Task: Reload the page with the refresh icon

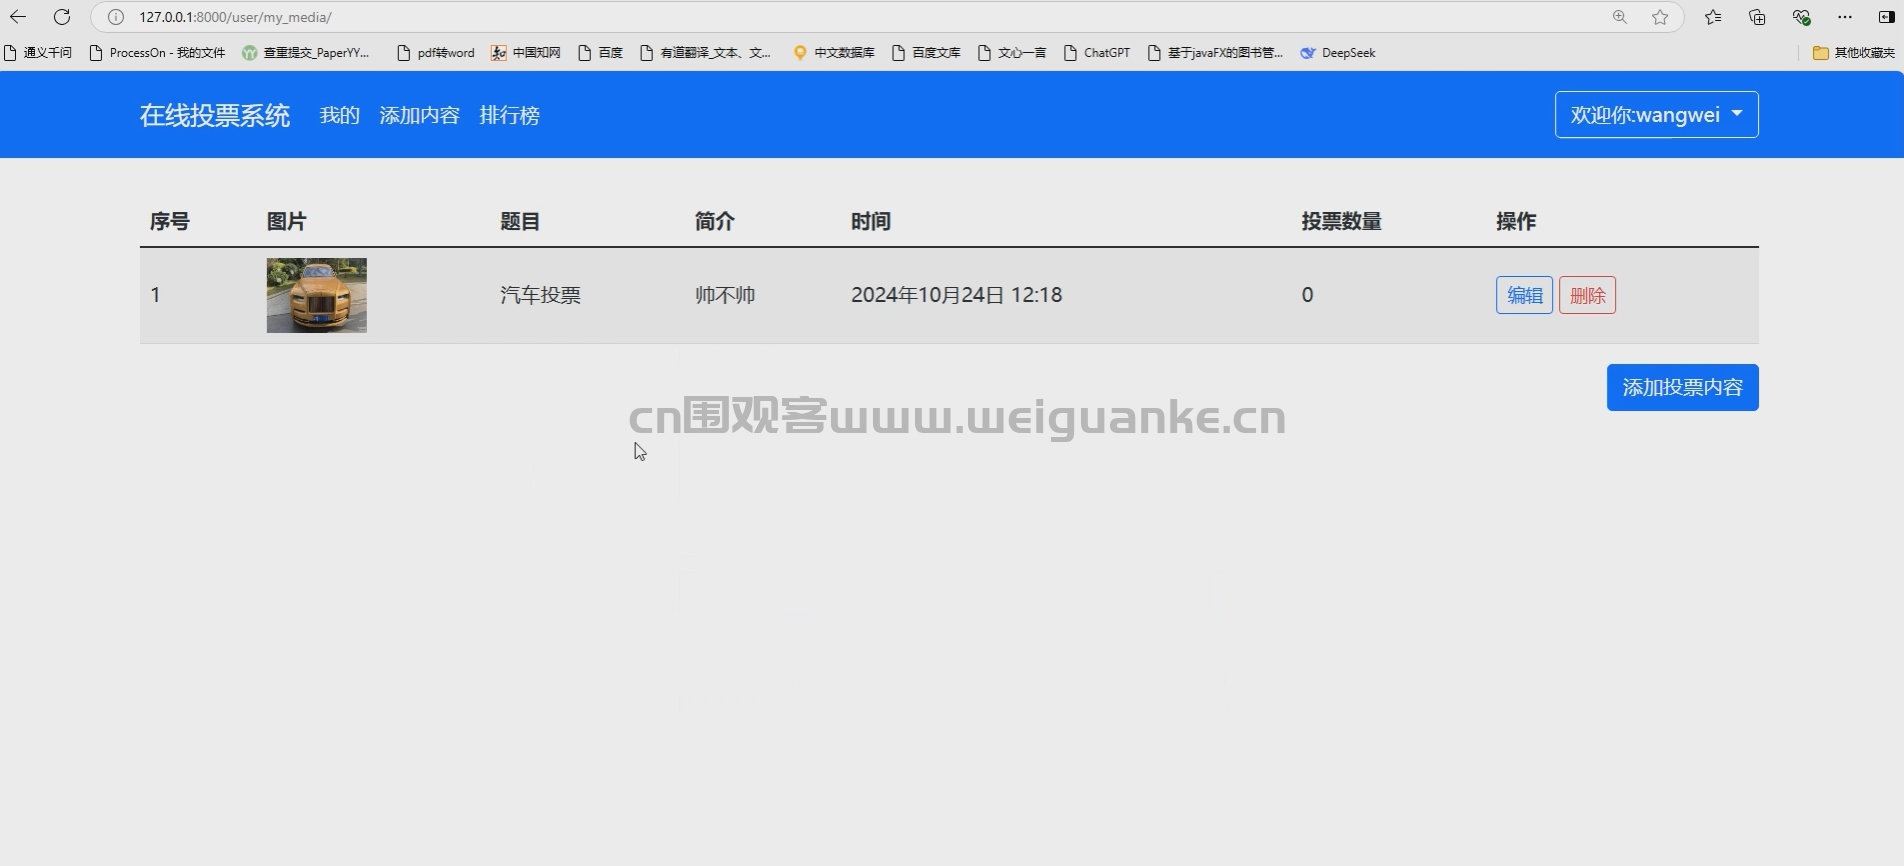Action: (x=62, y=17)
